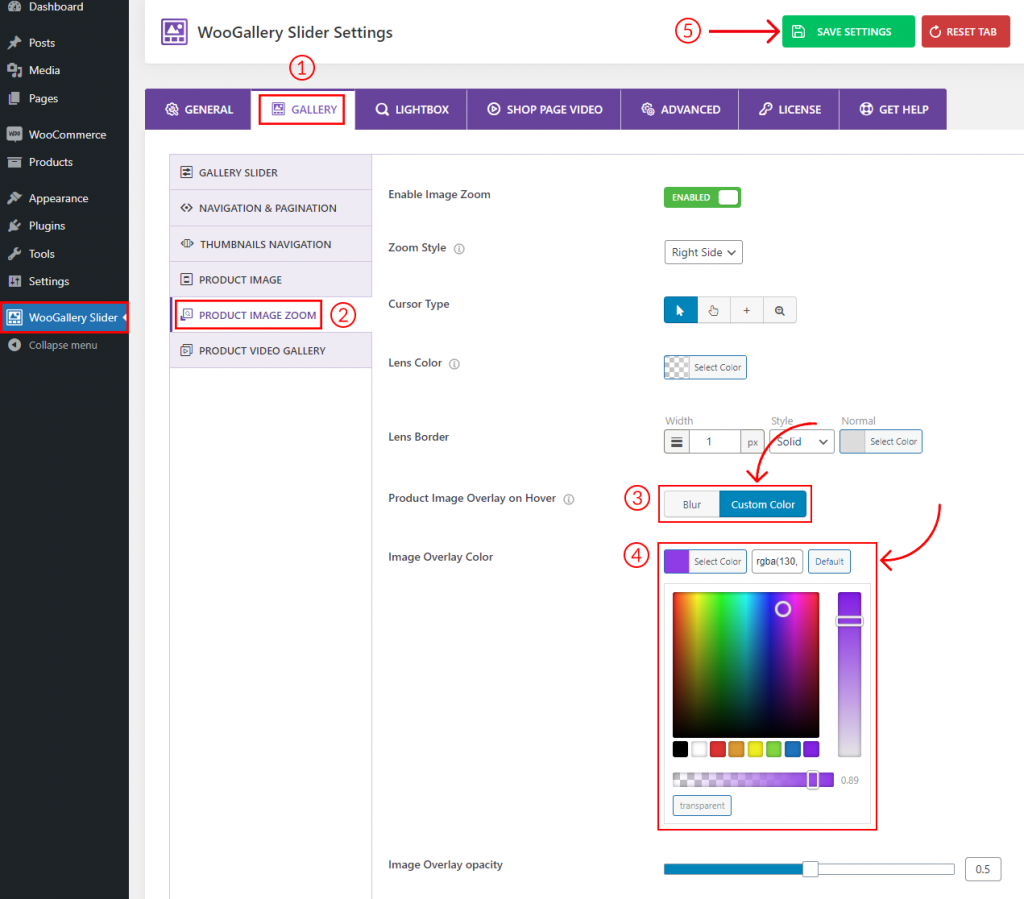1024x899 pixels.
Task: Select the Custom Color overlay option
Action: click(x=763, y=505)
